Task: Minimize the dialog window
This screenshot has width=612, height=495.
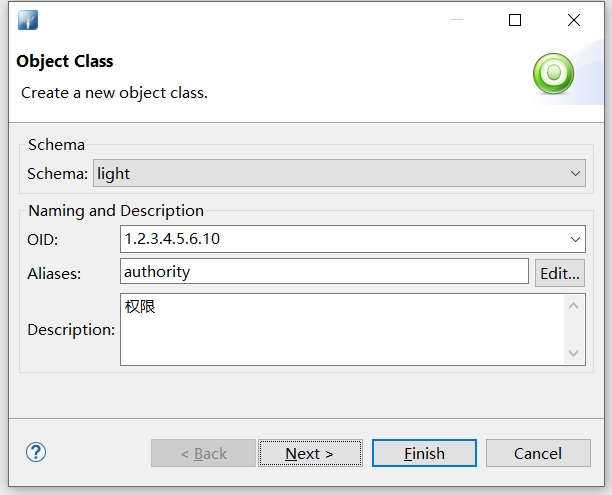Action: [456, 20]
